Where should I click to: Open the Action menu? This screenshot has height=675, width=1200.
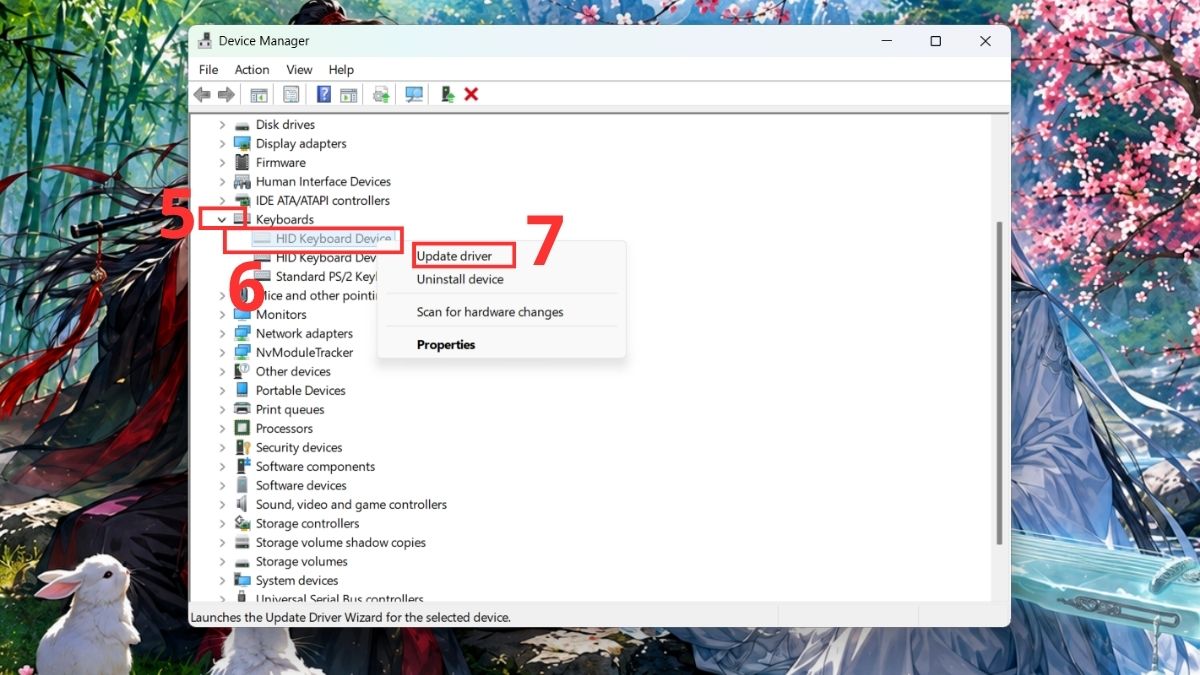click(252, 69)
